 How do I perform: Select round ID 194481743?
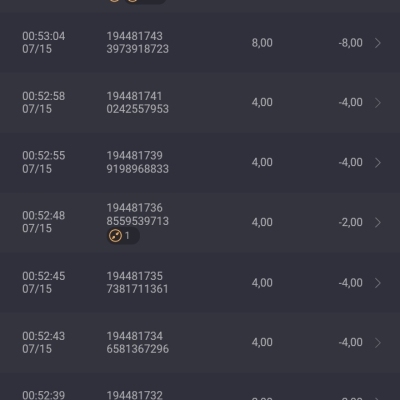tap(134, 36)
